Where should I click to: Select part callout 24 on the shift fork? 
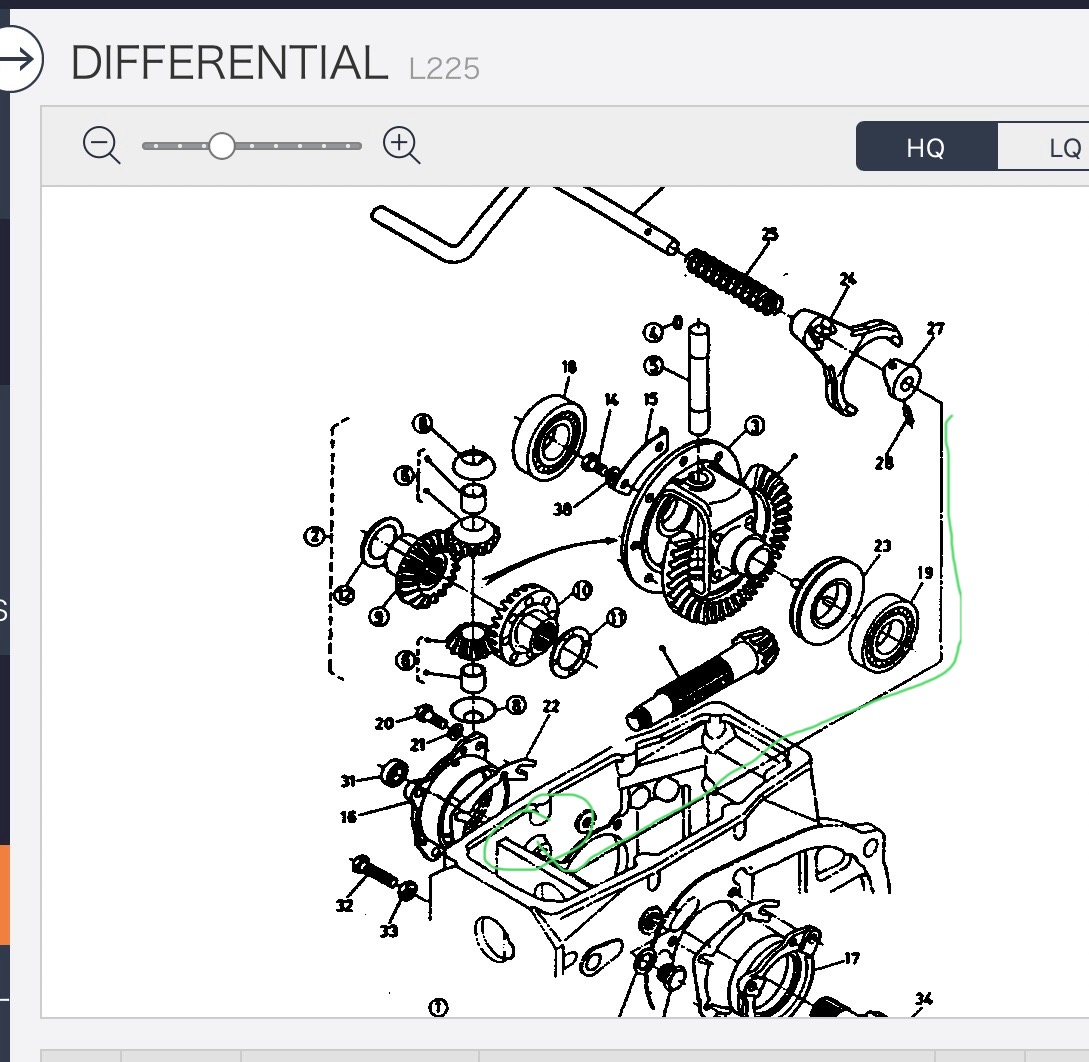(x=848, y=280)
